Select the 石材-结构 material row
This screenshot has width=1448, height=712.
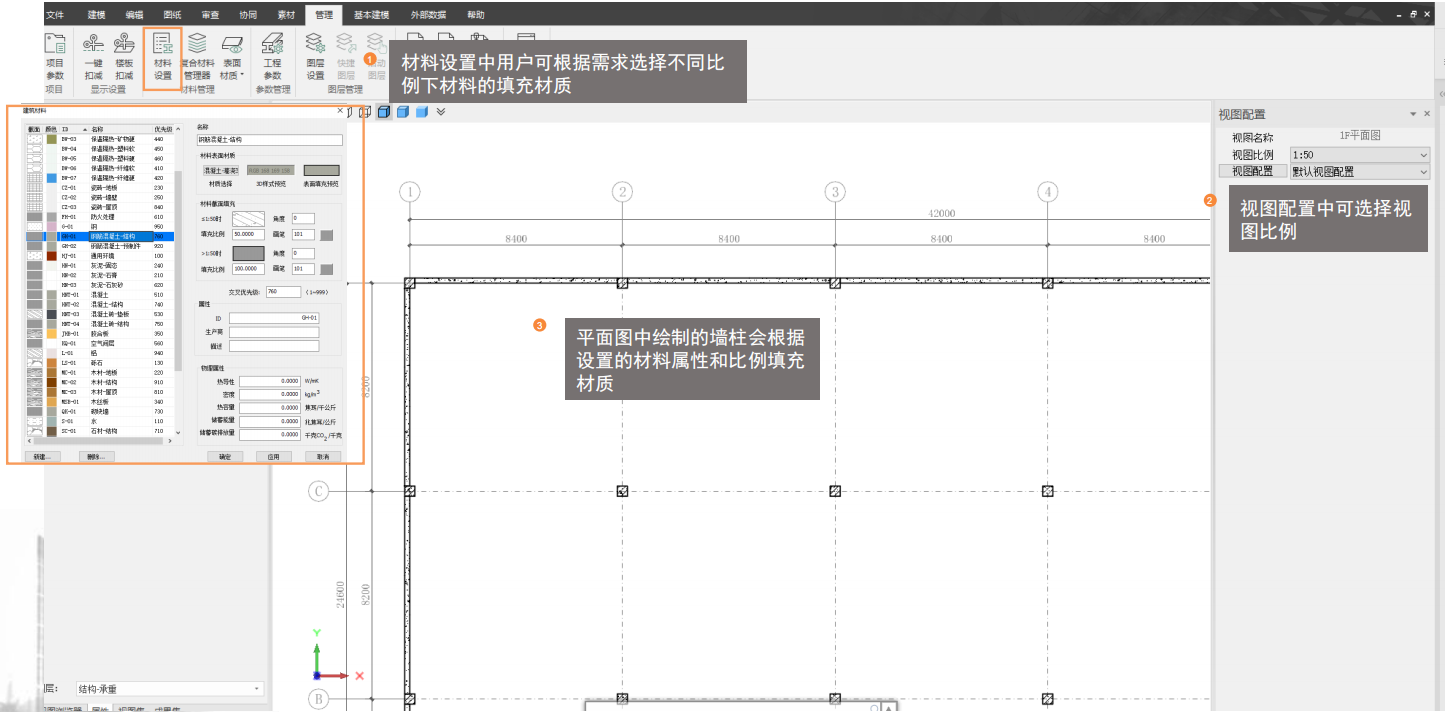(x=100, y=431)
